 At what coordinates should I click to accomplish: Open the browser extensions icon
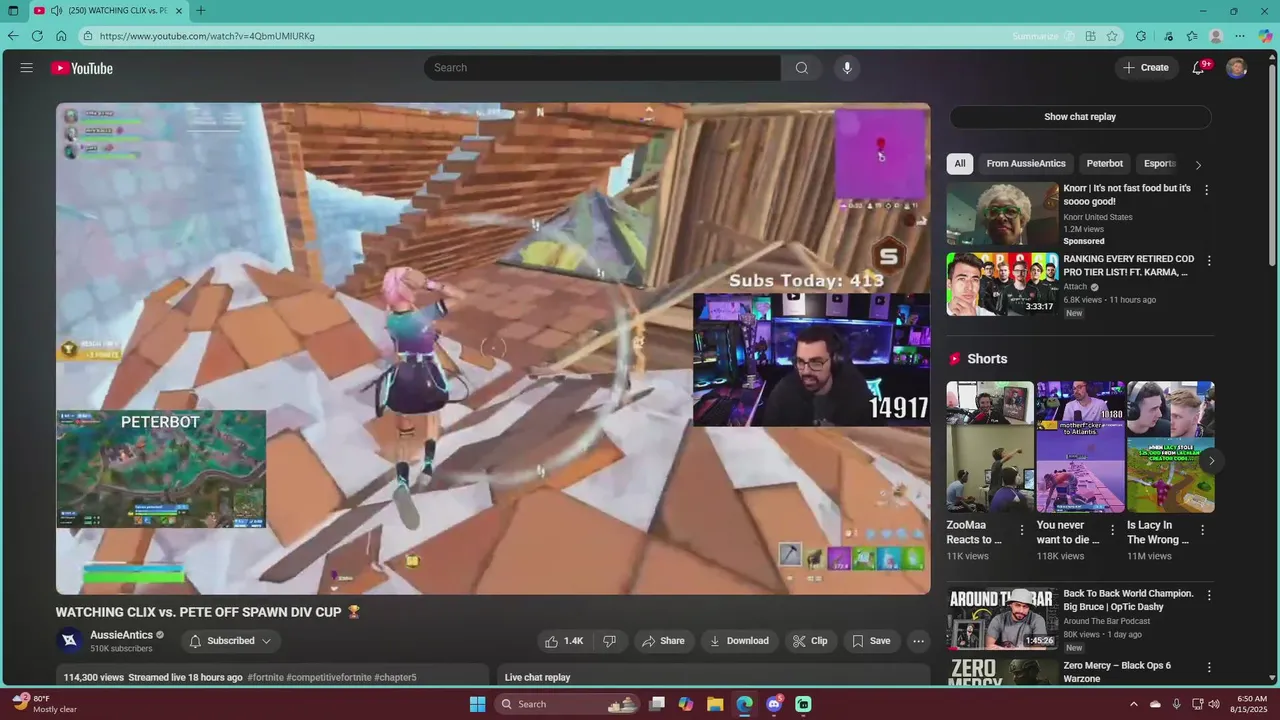tap(1141, 36)
